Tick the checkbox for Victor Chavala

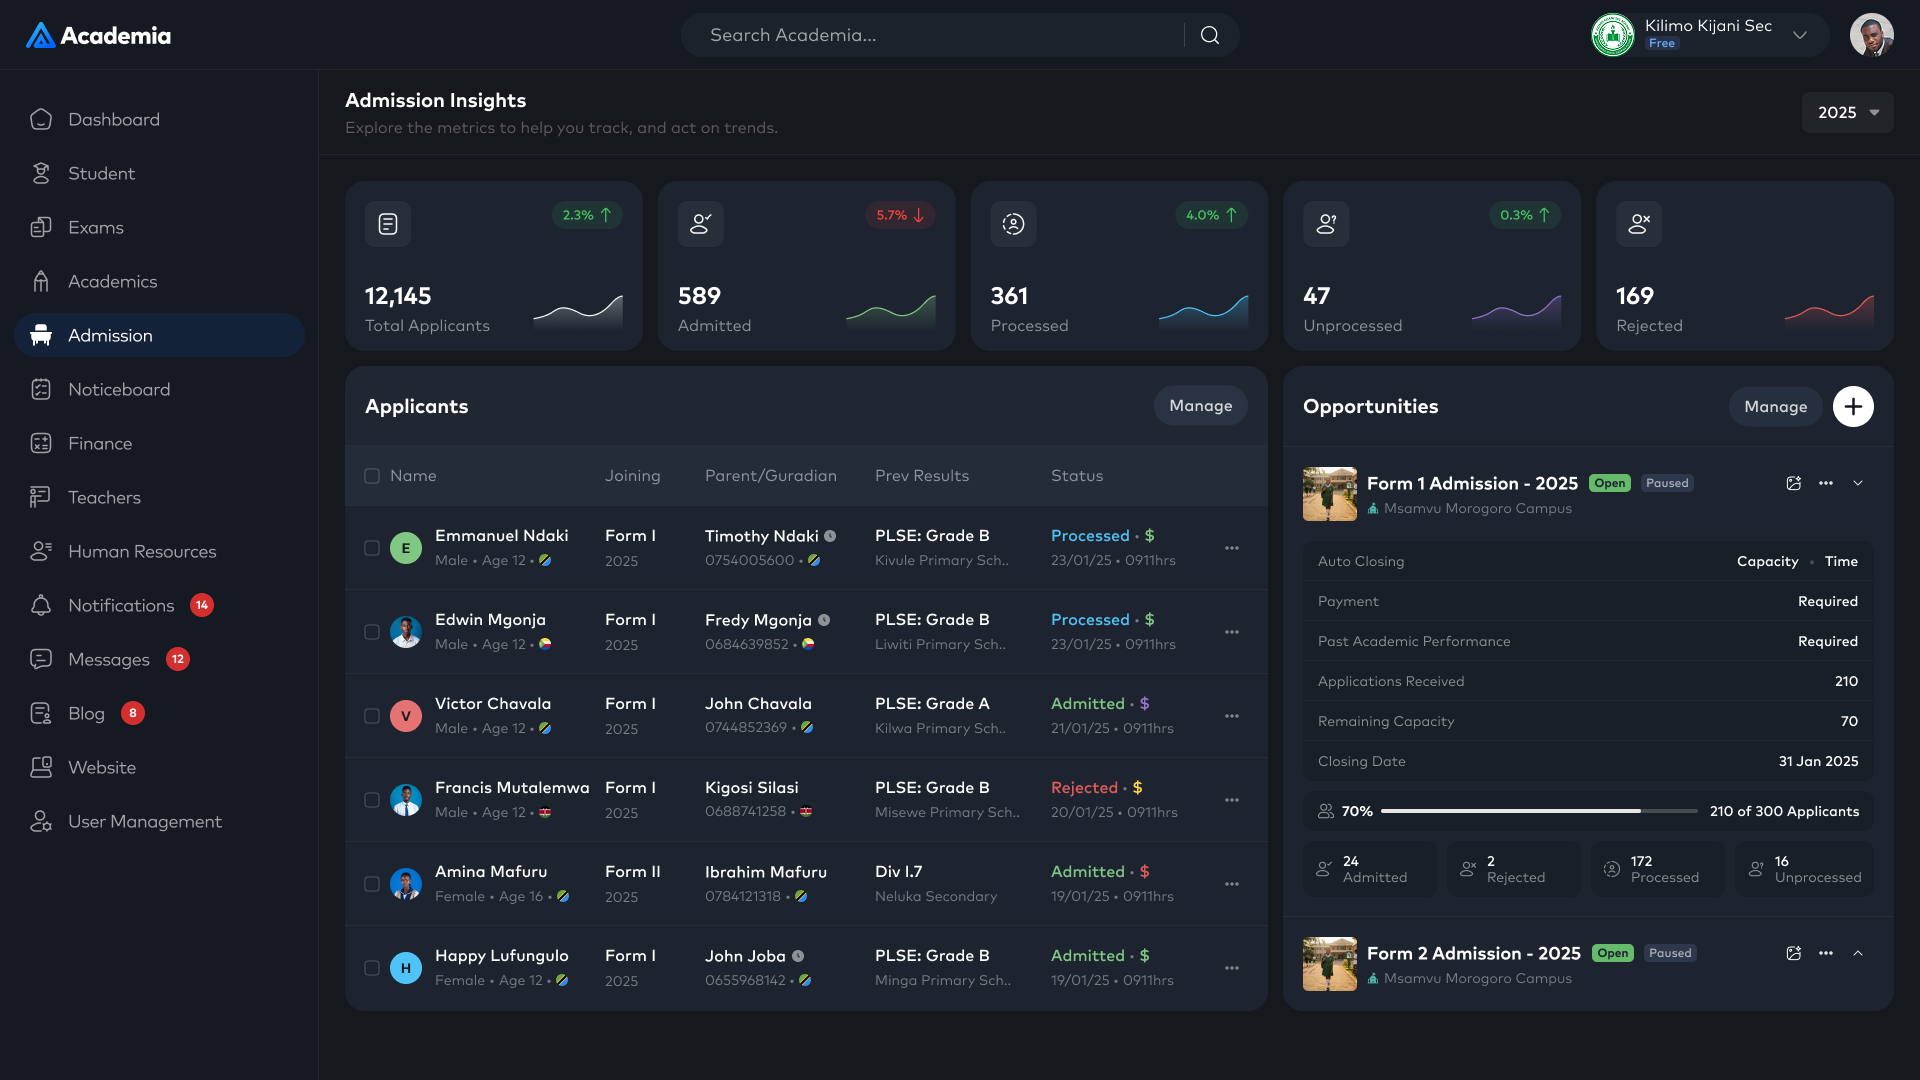372,716
